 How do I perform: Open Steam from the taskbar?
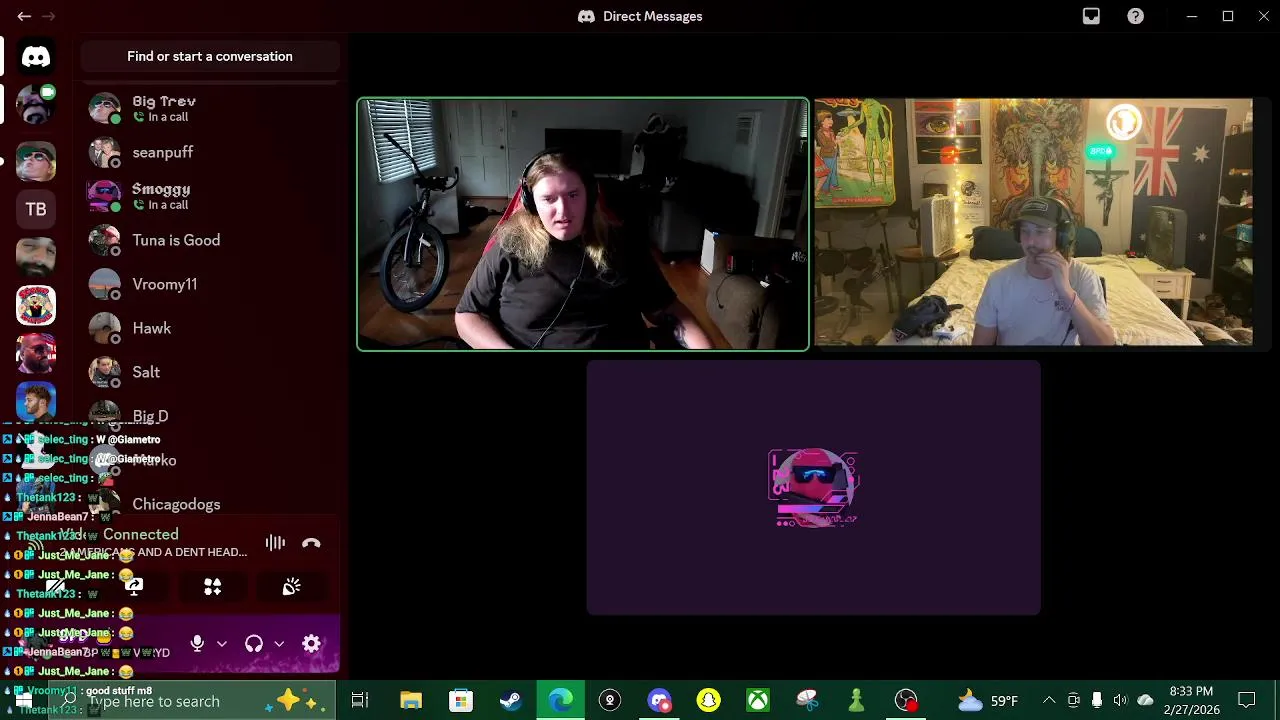coord(510,701)
